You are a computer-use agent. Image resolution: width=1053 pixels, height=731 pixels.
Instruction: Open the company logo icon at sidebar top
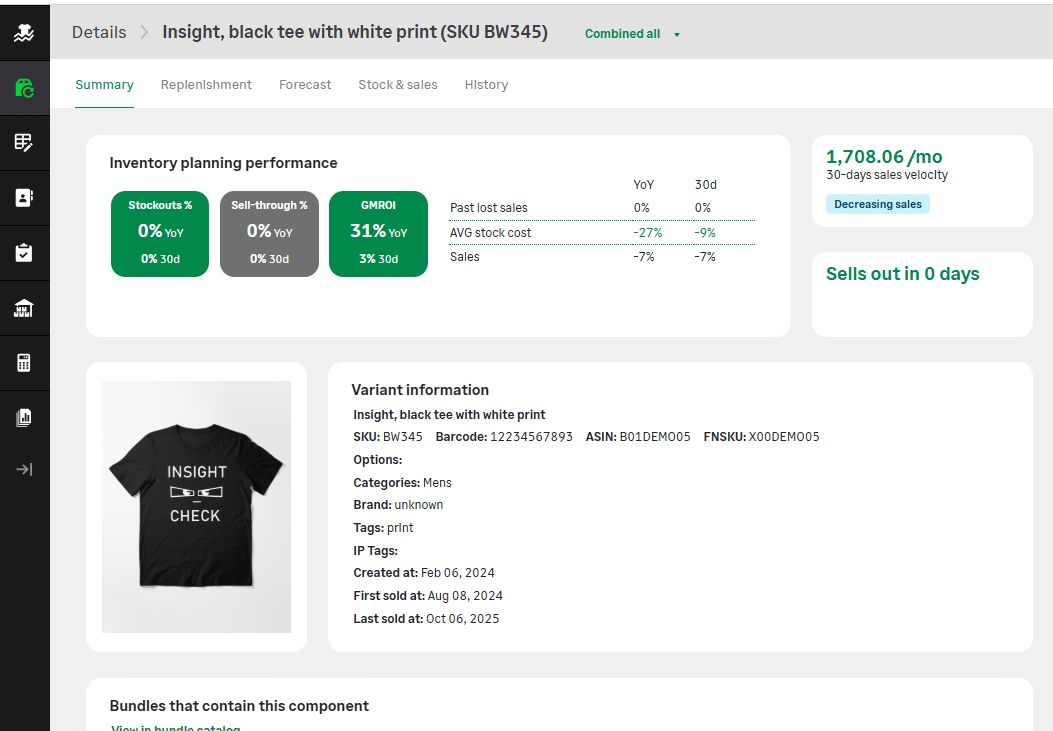pos(24,32)
